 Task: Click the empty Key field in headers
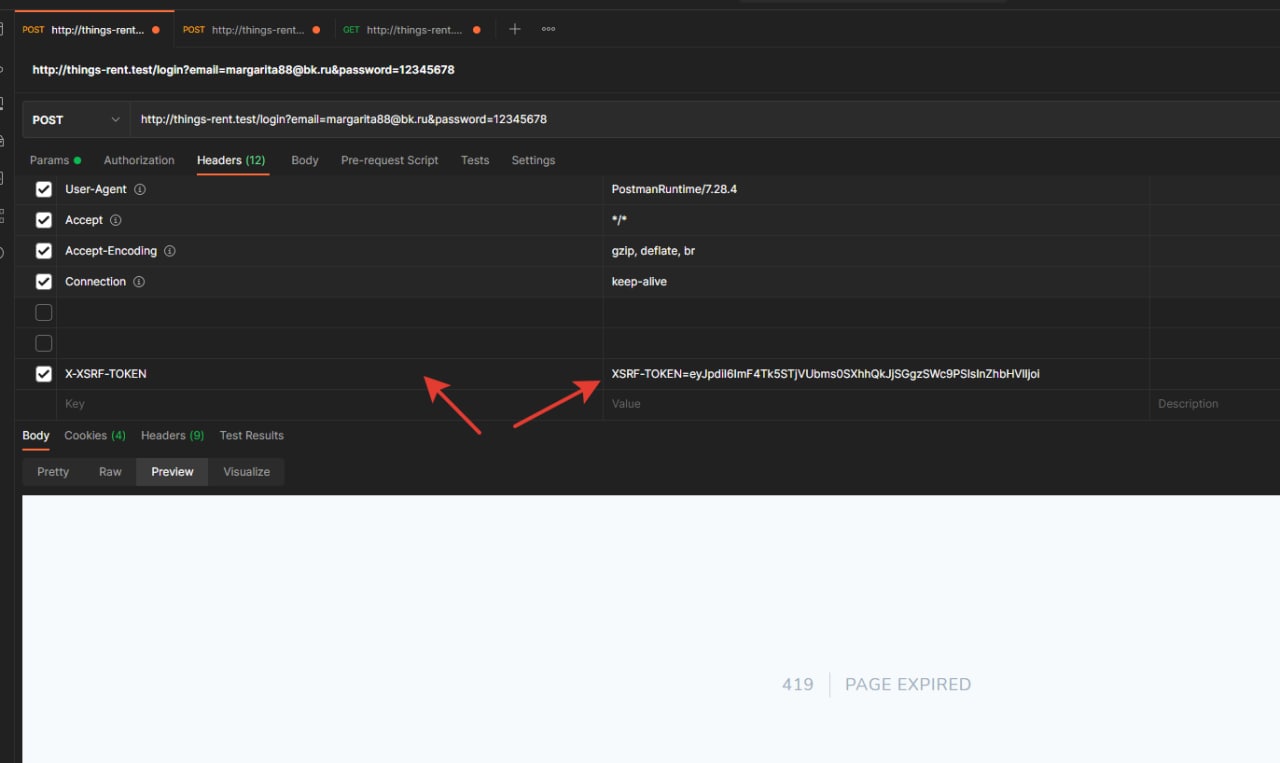coord(330,404)
